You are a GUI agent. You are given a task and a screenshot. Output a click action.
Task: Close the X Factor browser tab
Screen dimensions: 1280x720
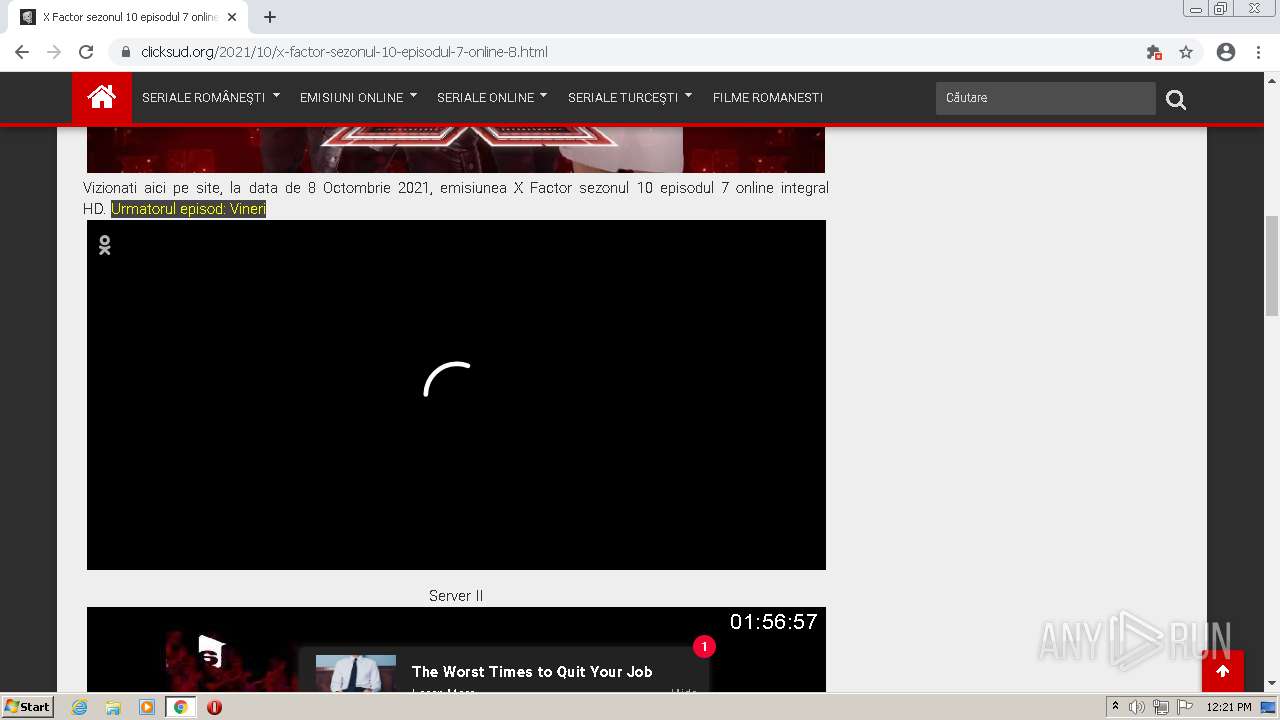pyautogui.click(x=232, y=17)
